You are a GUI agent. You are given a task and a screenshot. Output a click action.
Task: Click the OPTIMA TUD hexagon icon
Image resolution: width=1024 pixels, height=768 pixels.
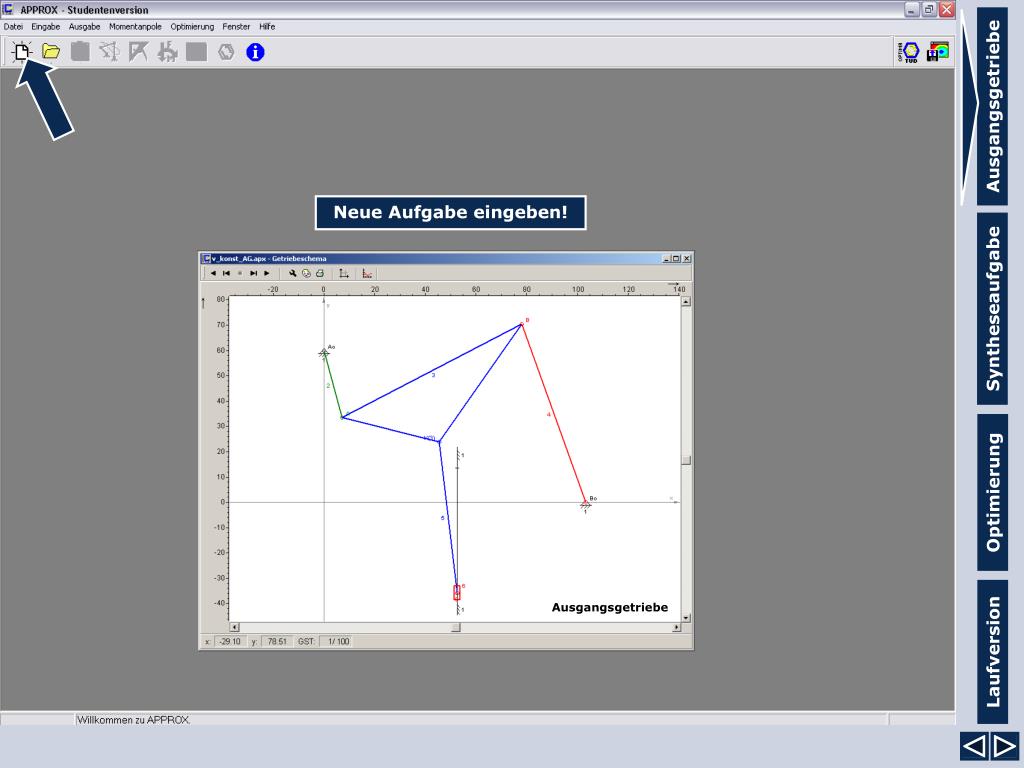(x=909, y=52)
